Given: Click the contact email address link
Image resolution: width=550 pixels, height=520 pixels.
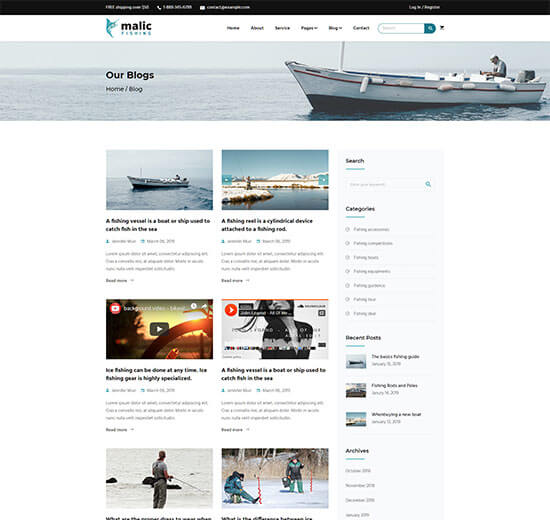Looking at the screenshot, I should pyautogui.click(x=228, y=7).
